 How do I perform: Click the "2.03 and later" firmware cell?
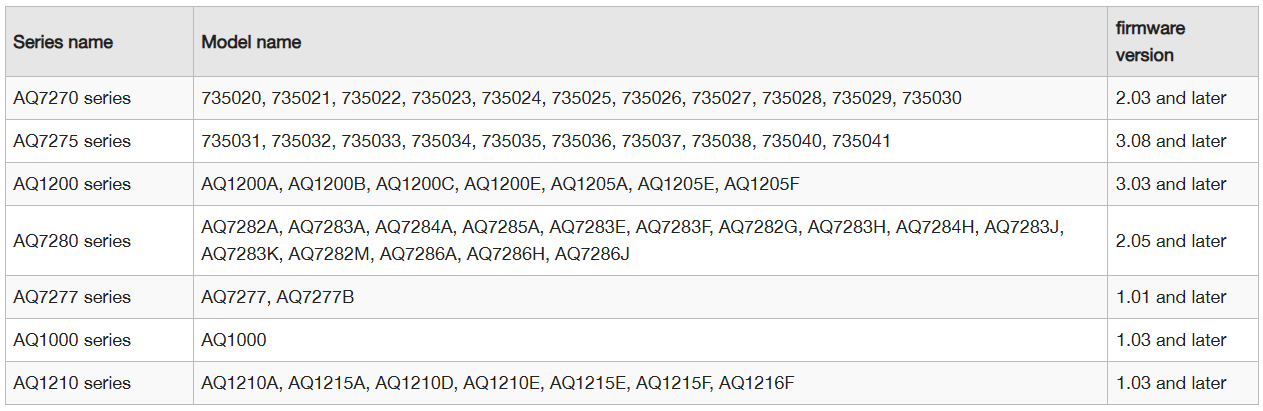[1171, 98]
